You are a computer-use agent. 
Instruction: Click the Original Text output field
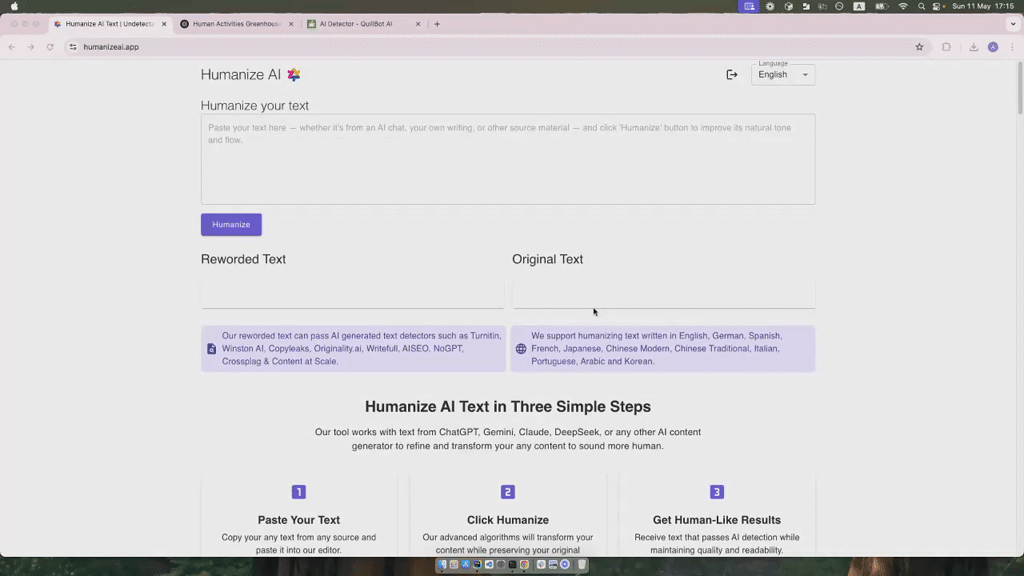tap(664, 294)
